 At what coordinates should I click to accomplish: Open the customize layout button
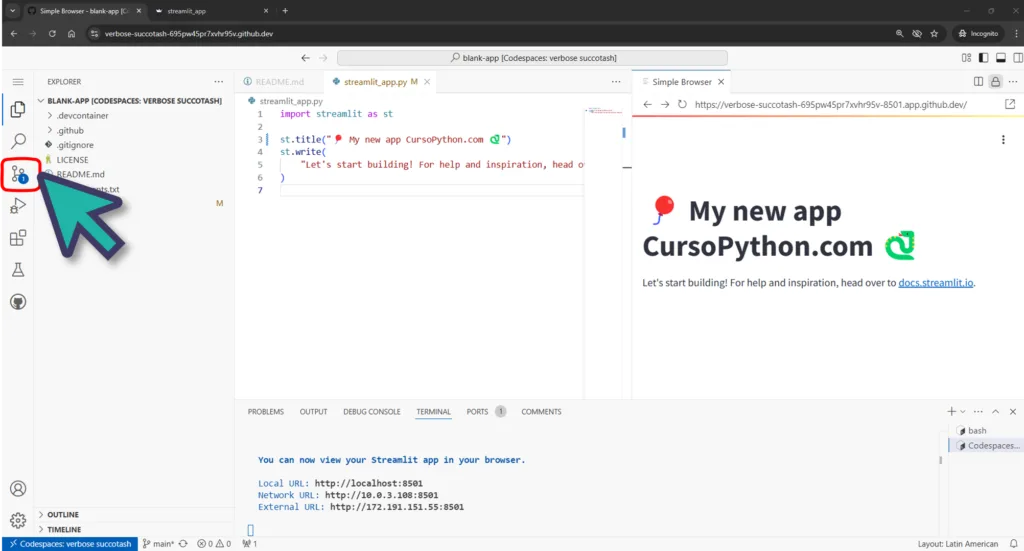[x=967, y=58]
